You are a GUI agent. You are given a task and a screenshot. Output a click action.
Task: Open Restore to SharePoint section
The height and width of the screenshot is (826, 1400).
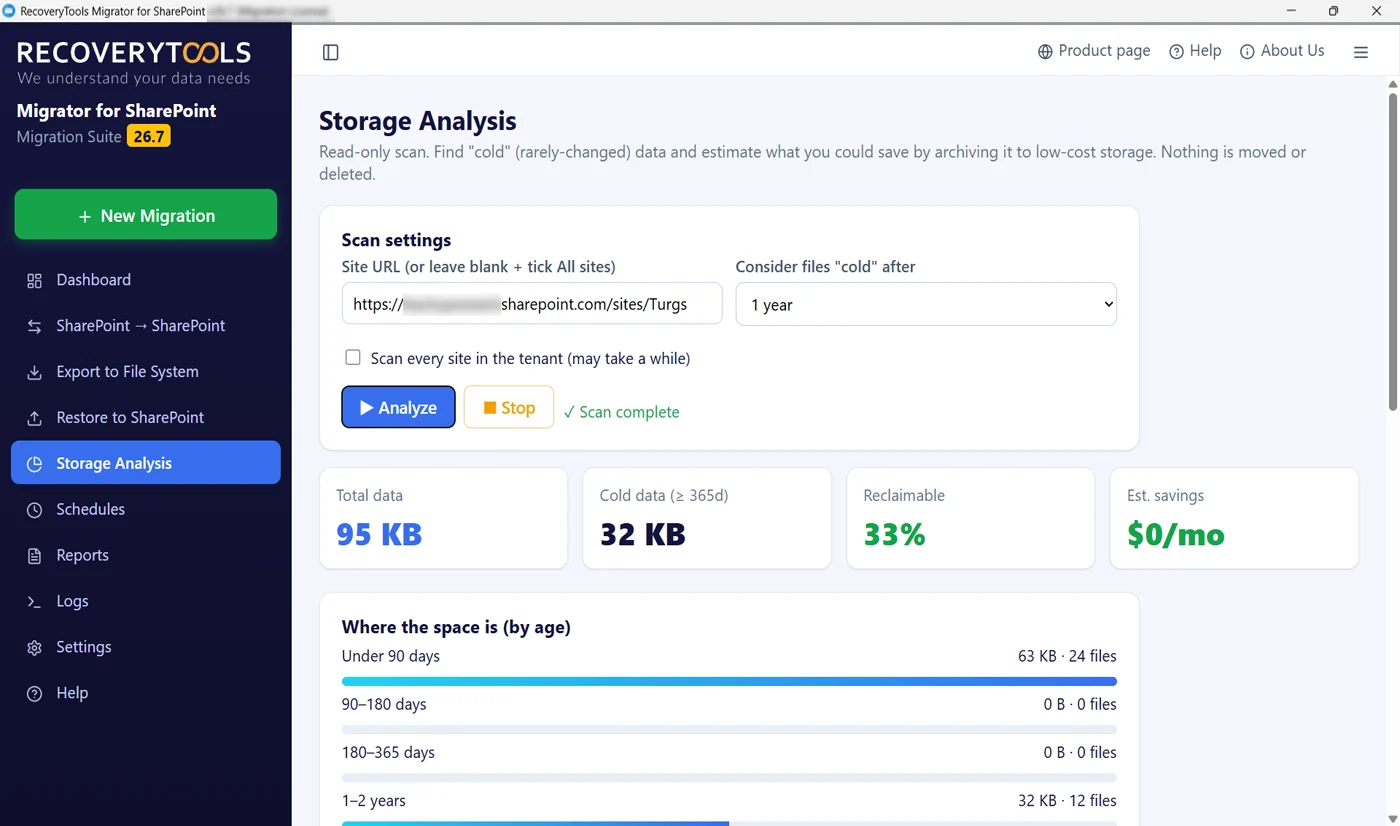click(146, 418)
